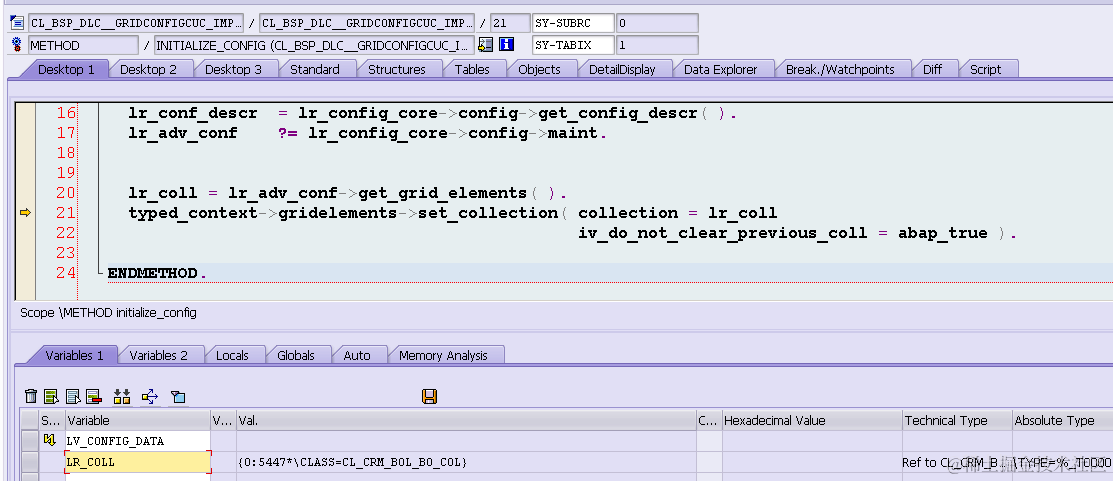This screenshot has width=1113, height=481.
Task: Click the blue info icon next to INITIALIZE_CONFIG
Action: pyautogui.click(x=506, y=45)
